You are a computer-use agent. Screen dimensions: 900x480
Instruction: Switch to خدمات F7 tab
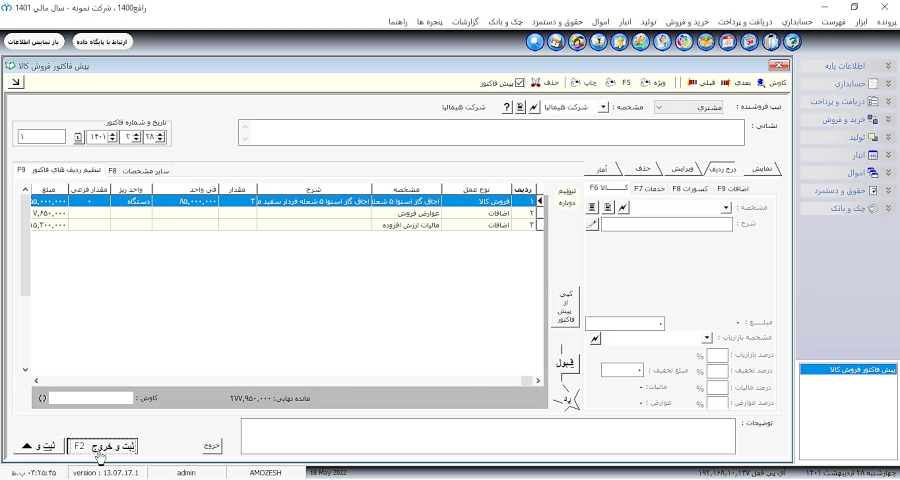(x=649, y=188)
